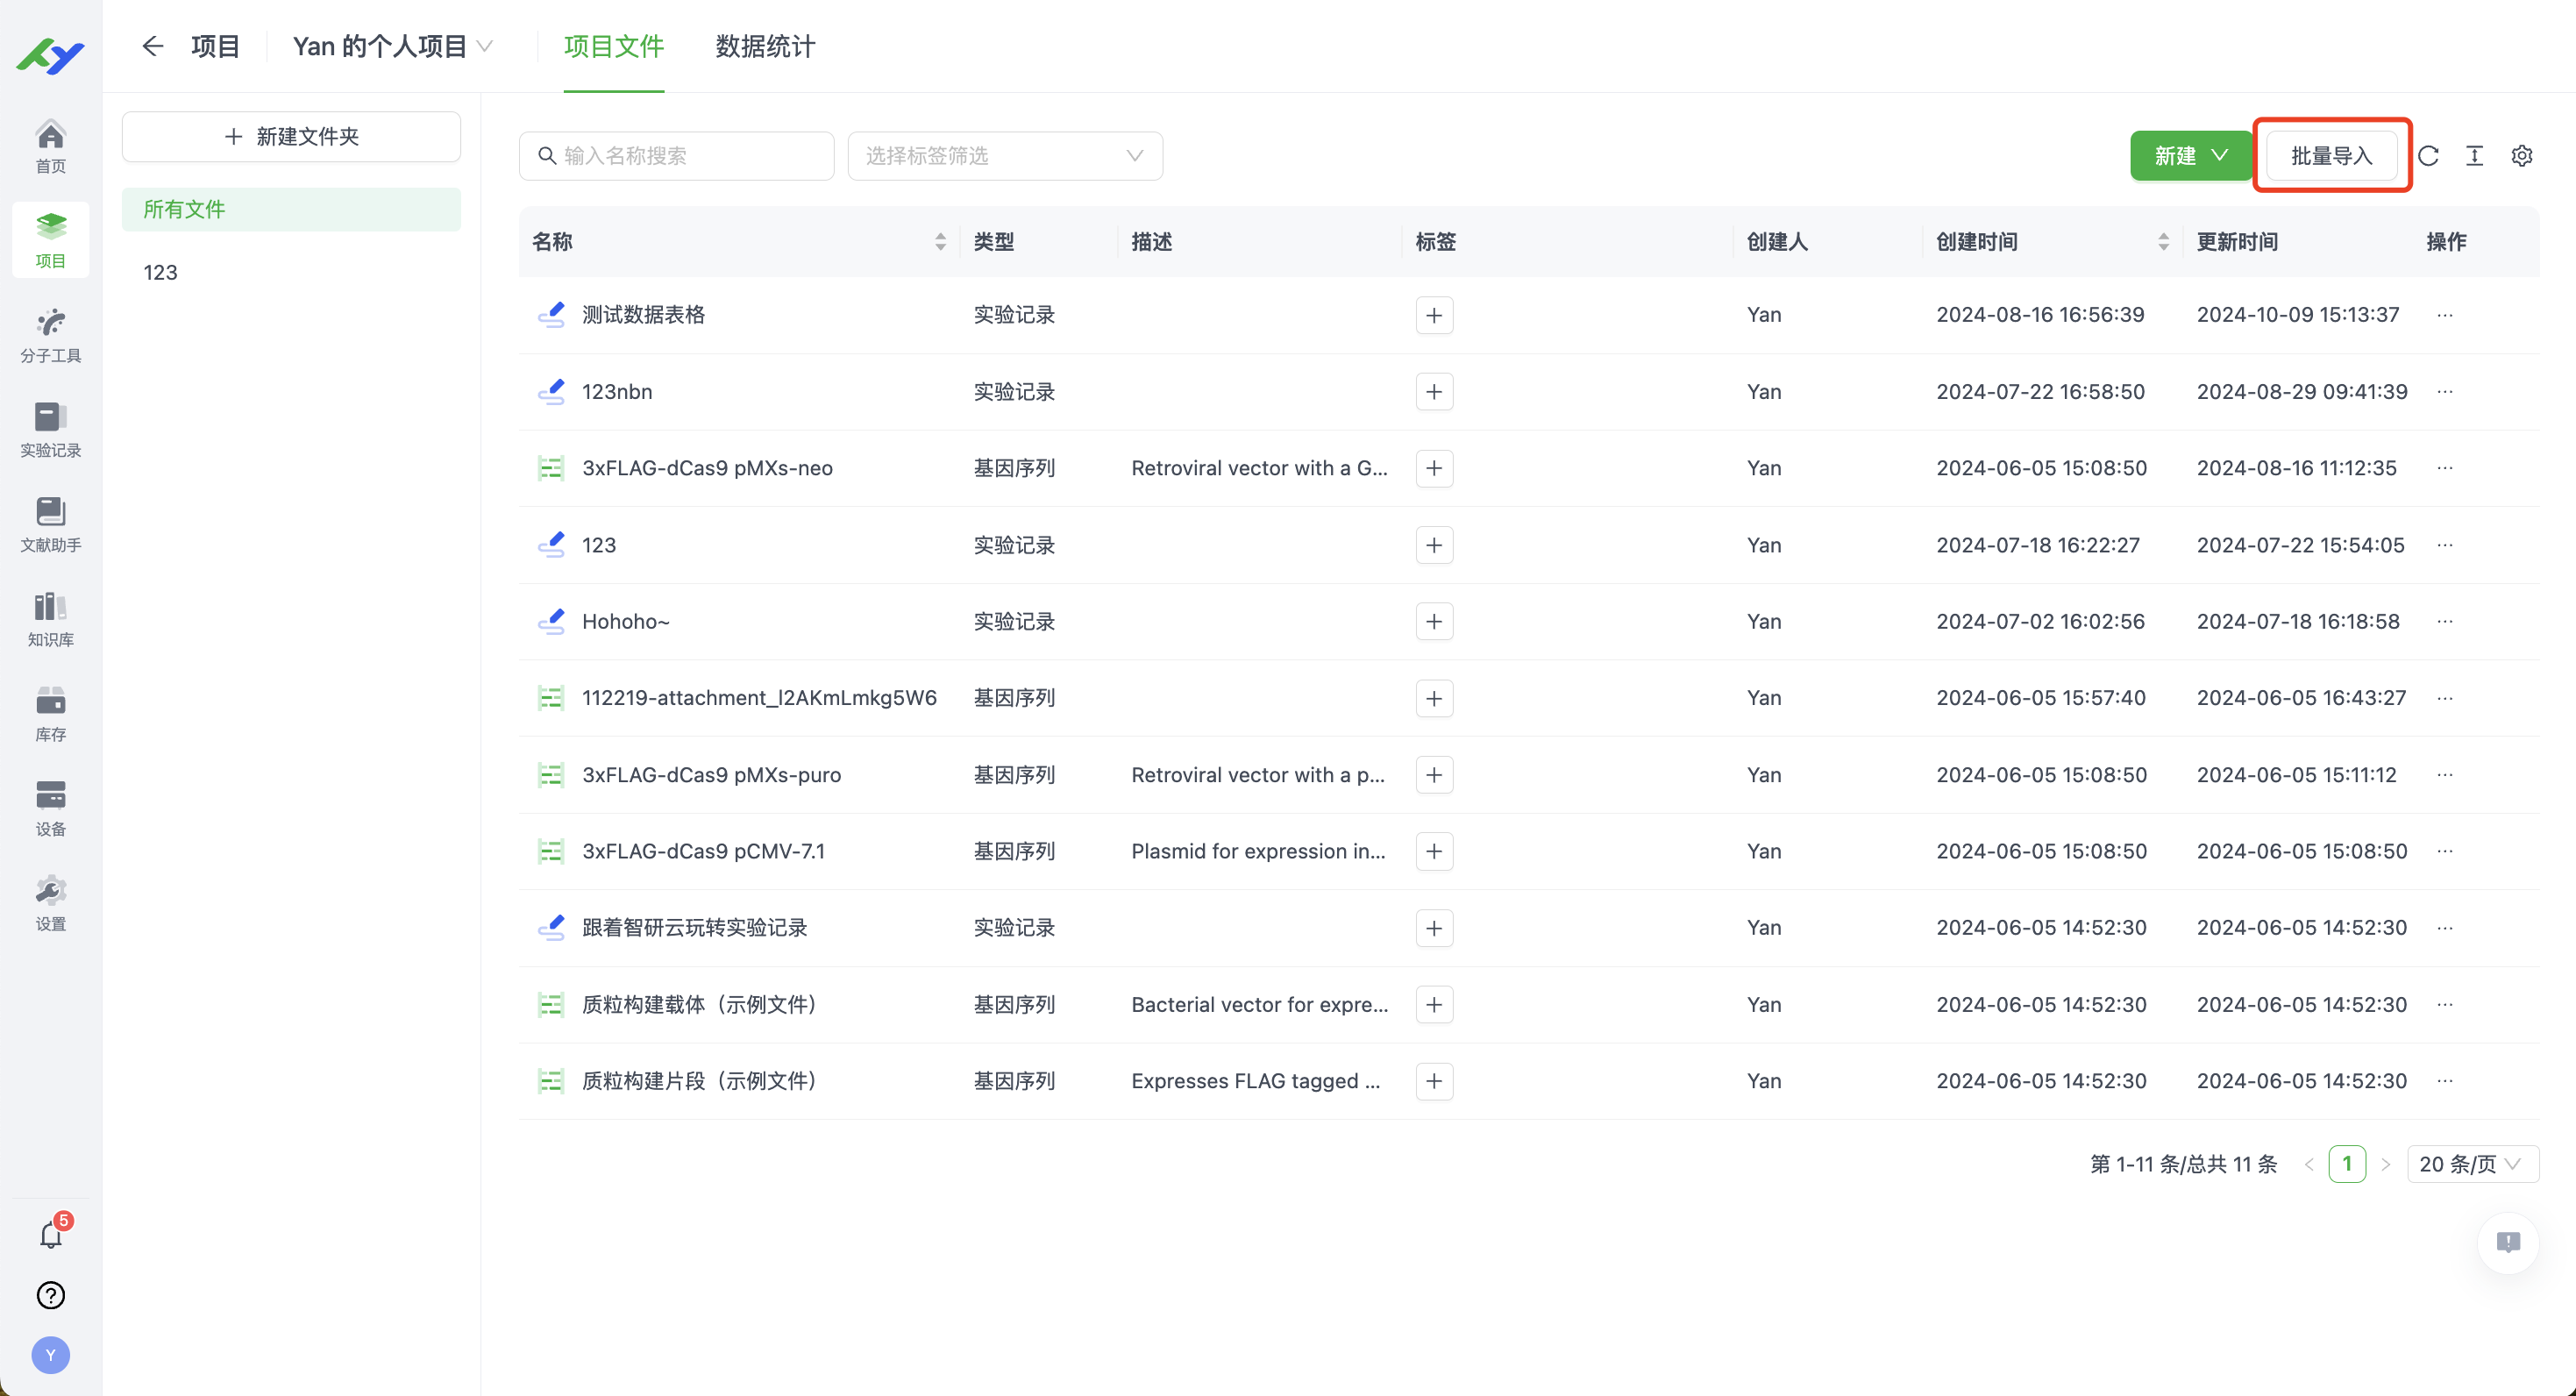Click the 新建文件夹 button
The width and height of the screenshot is (2576, 1396).
tap(291, 136)
